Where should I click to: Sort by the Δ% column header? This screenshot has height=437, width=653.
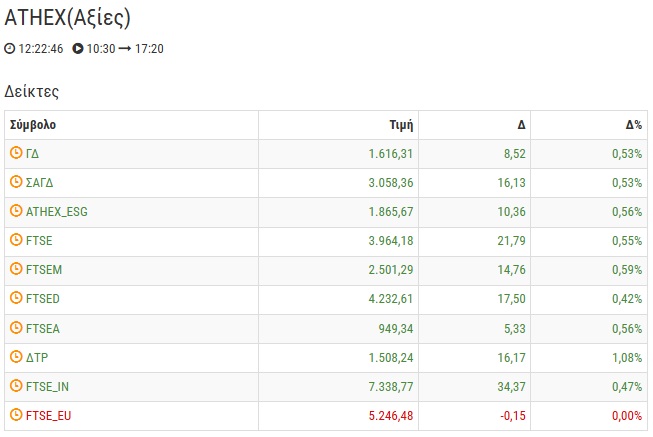coord(633,125)
